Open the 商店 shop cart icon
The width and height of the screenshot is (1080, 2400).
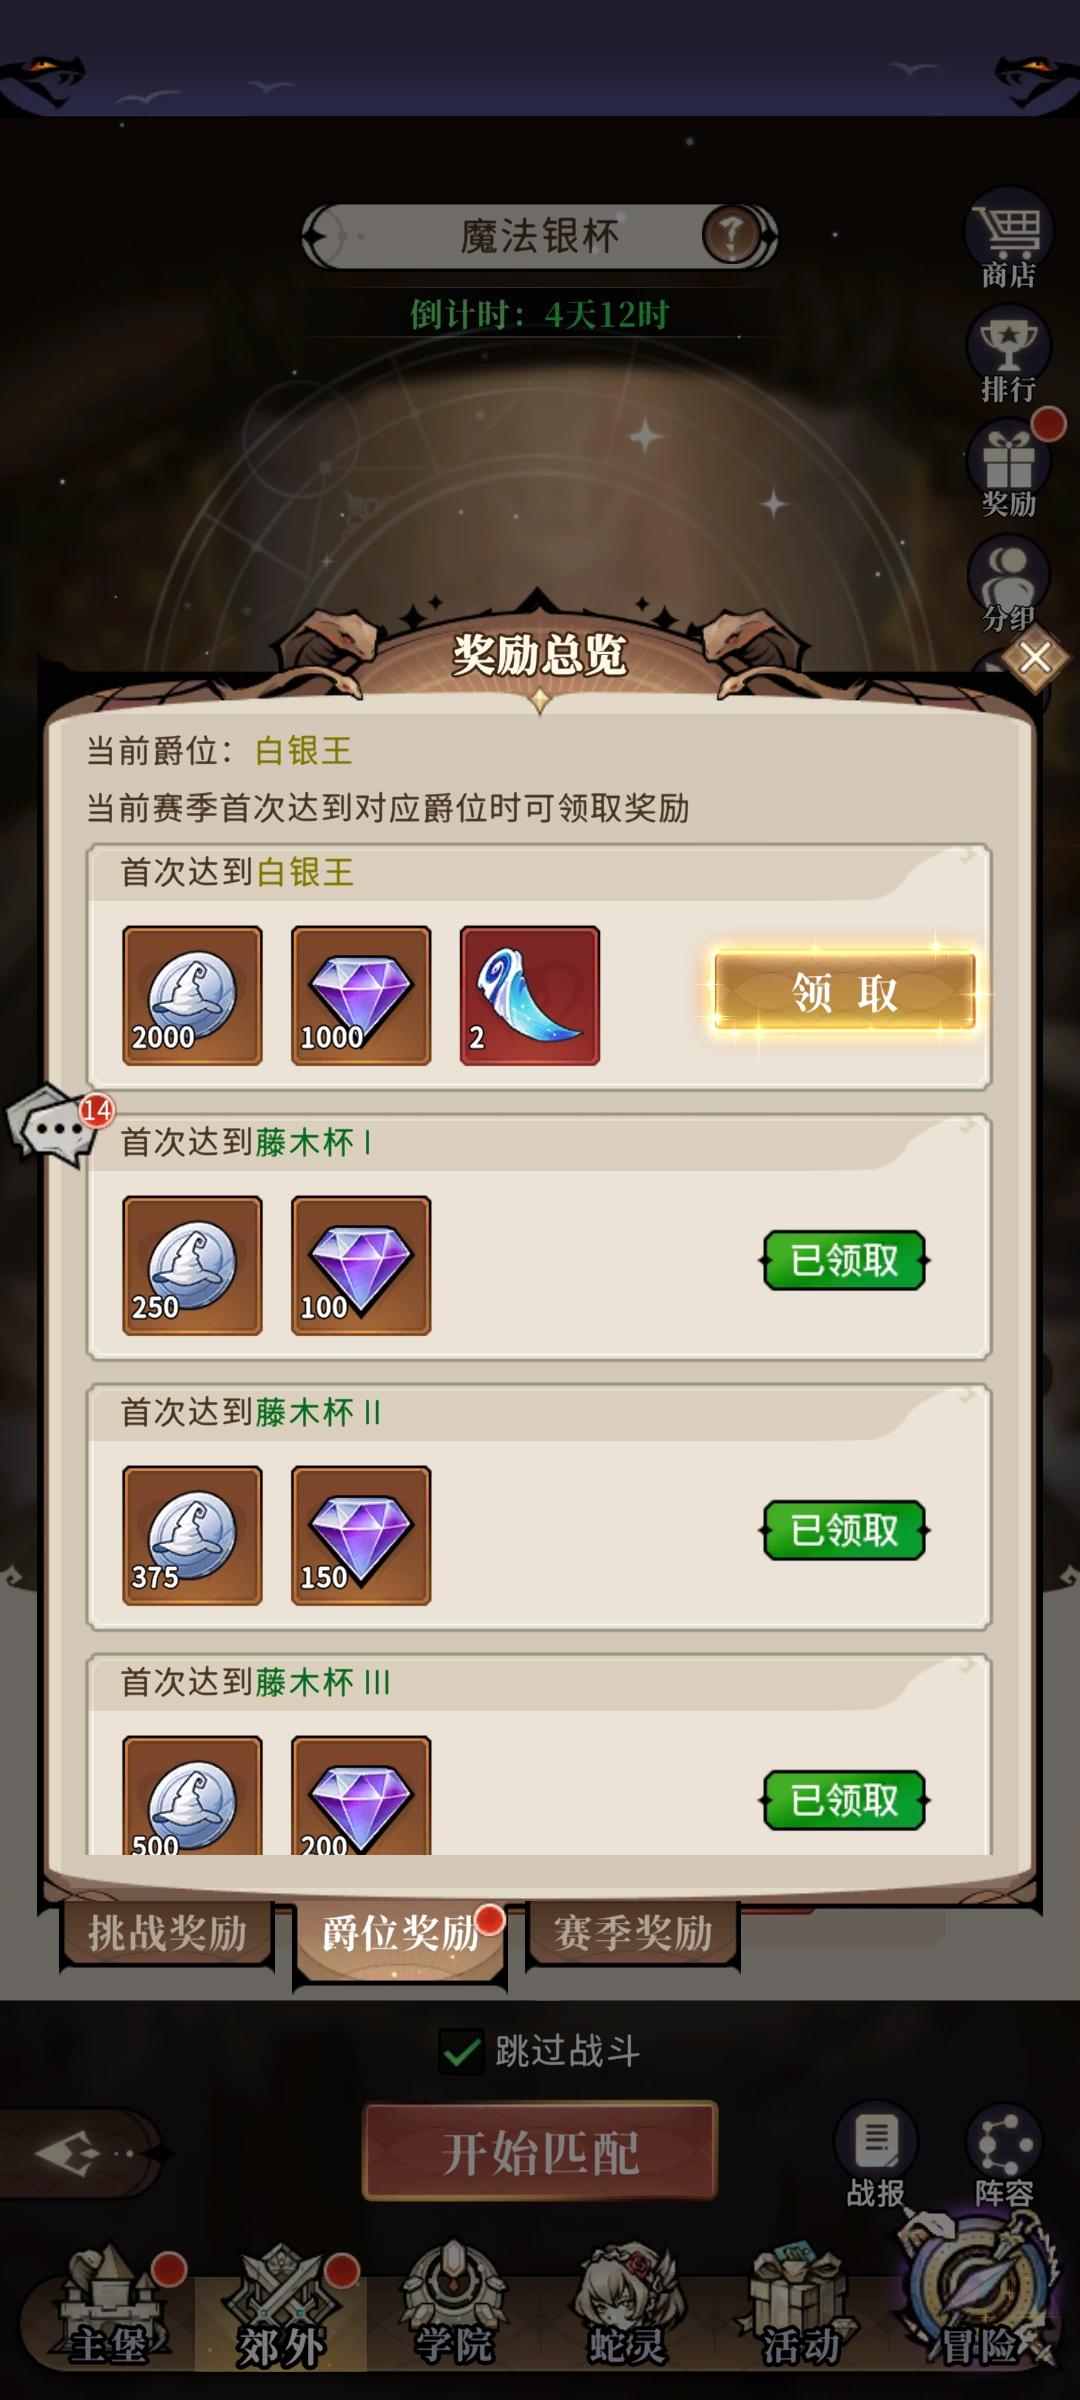[x=1008, y=239]
